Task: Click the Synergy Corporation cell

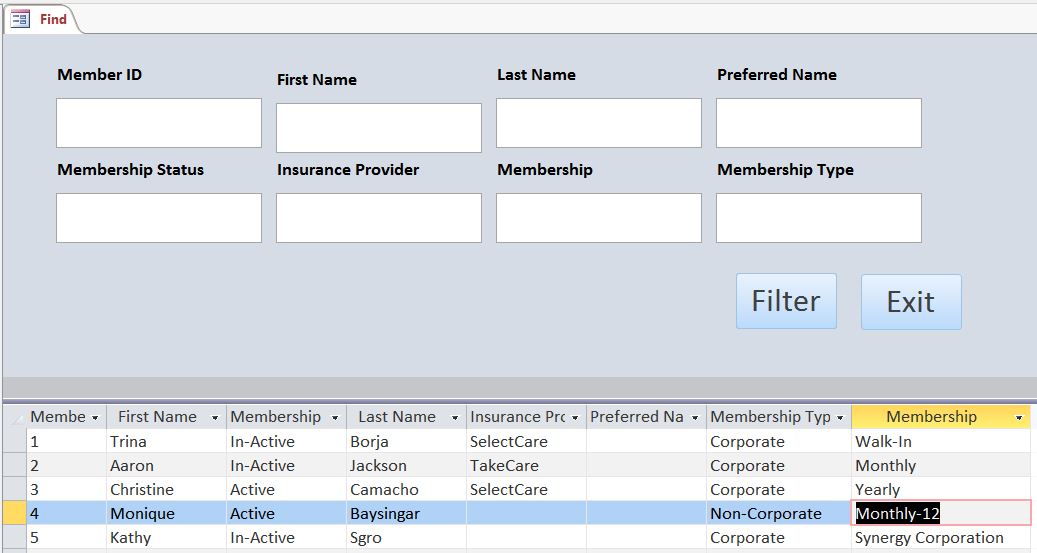Action: [x=940, y=538]
